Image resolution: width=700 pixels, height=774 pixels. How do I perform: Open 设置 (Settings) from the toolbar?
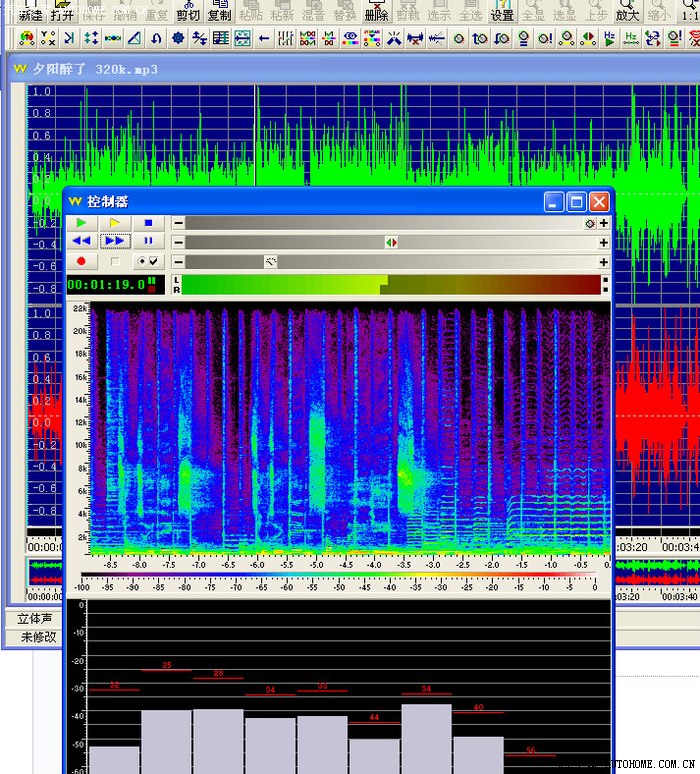(x=502, y=11)
